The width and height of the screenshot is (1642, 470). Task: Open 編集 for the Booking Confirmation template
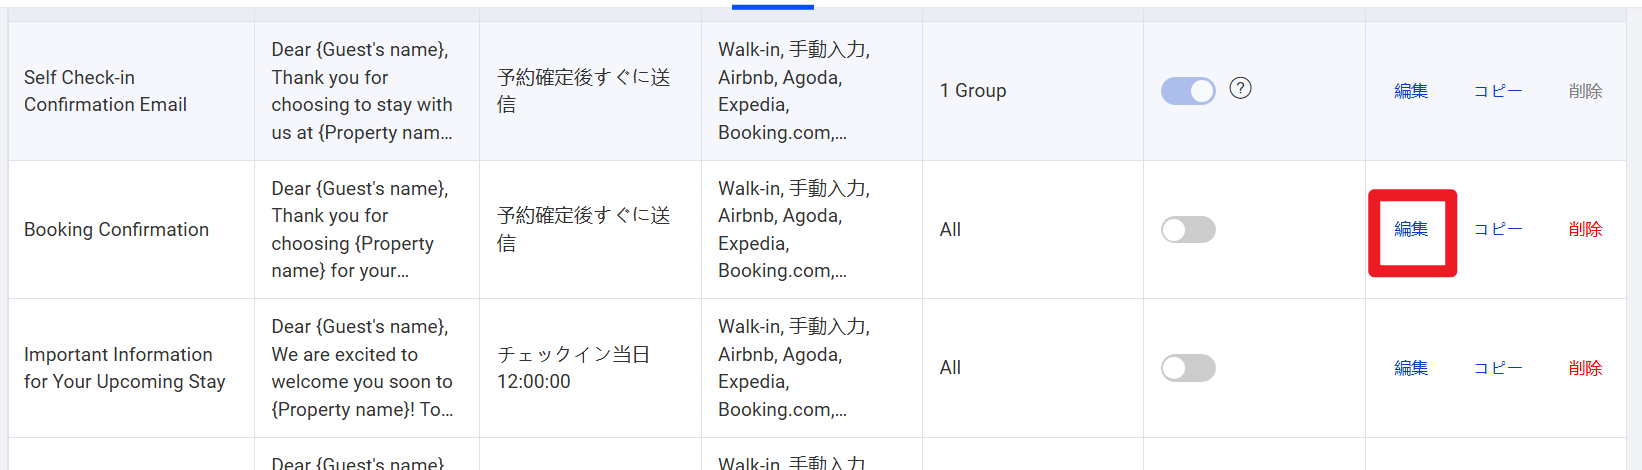[1411, 229]
